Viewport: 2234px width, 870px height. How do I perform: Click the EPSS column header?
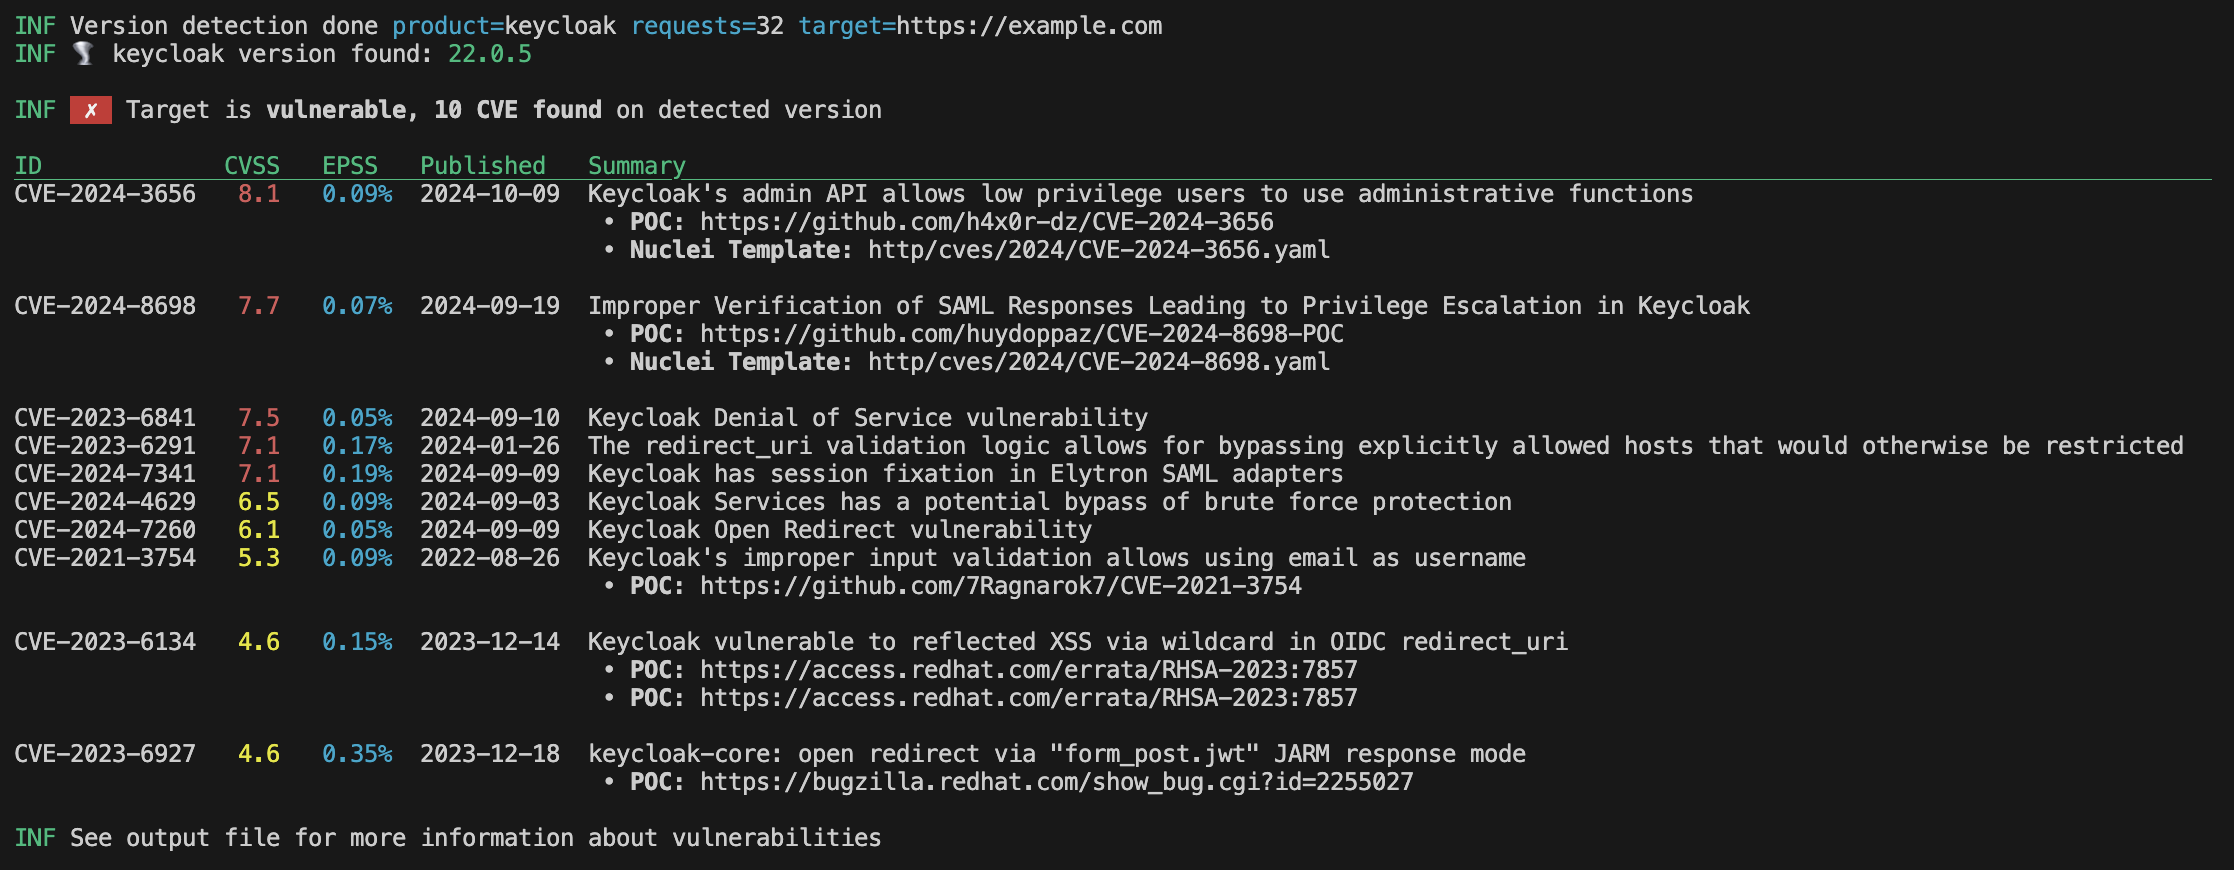(350, 166)
